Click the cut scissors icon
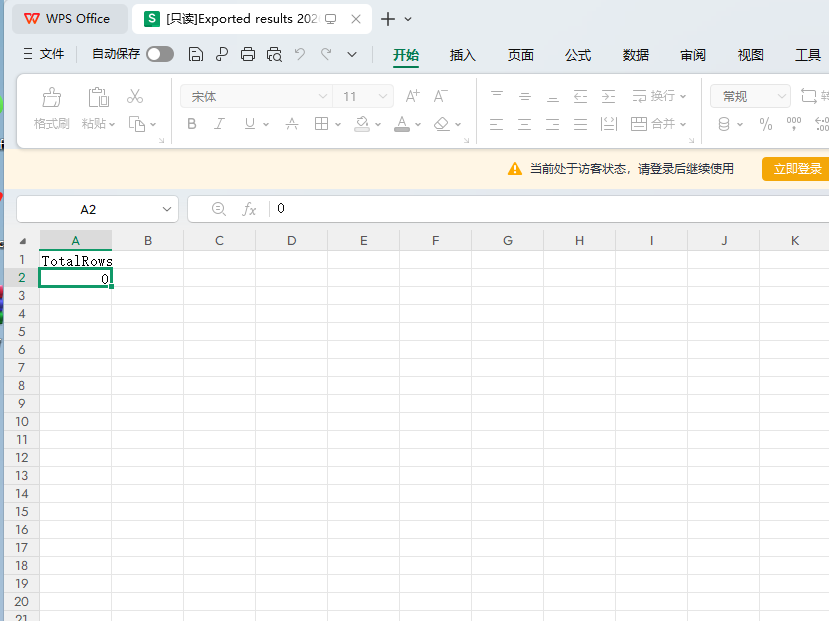Screen dimensions: 829x621 click(x=135, y=96)
